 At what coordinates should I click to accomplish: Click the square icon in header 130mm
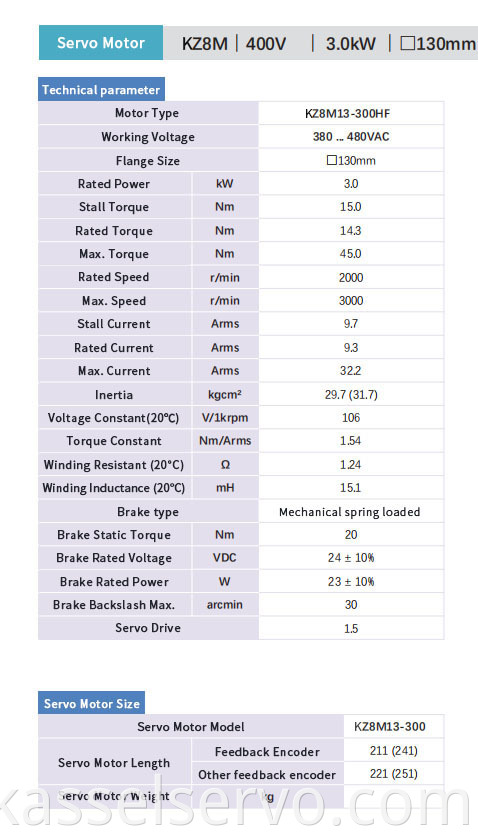[x=407, y=43]
